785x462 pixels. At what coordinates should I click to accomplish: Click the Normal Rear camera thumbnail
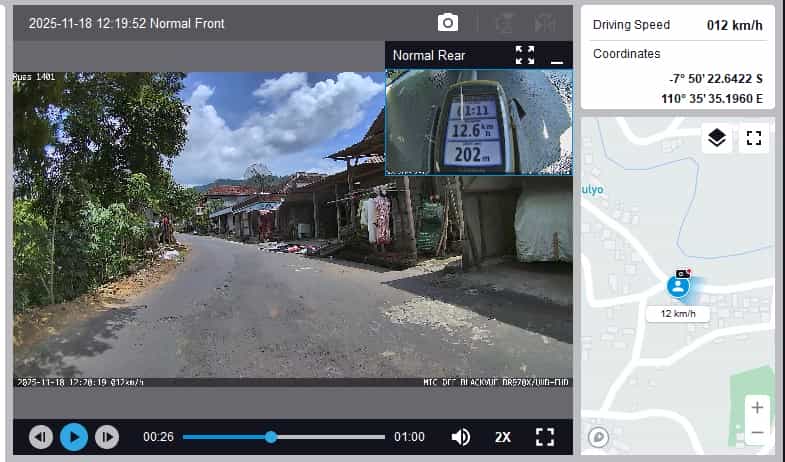click(479, 122)
